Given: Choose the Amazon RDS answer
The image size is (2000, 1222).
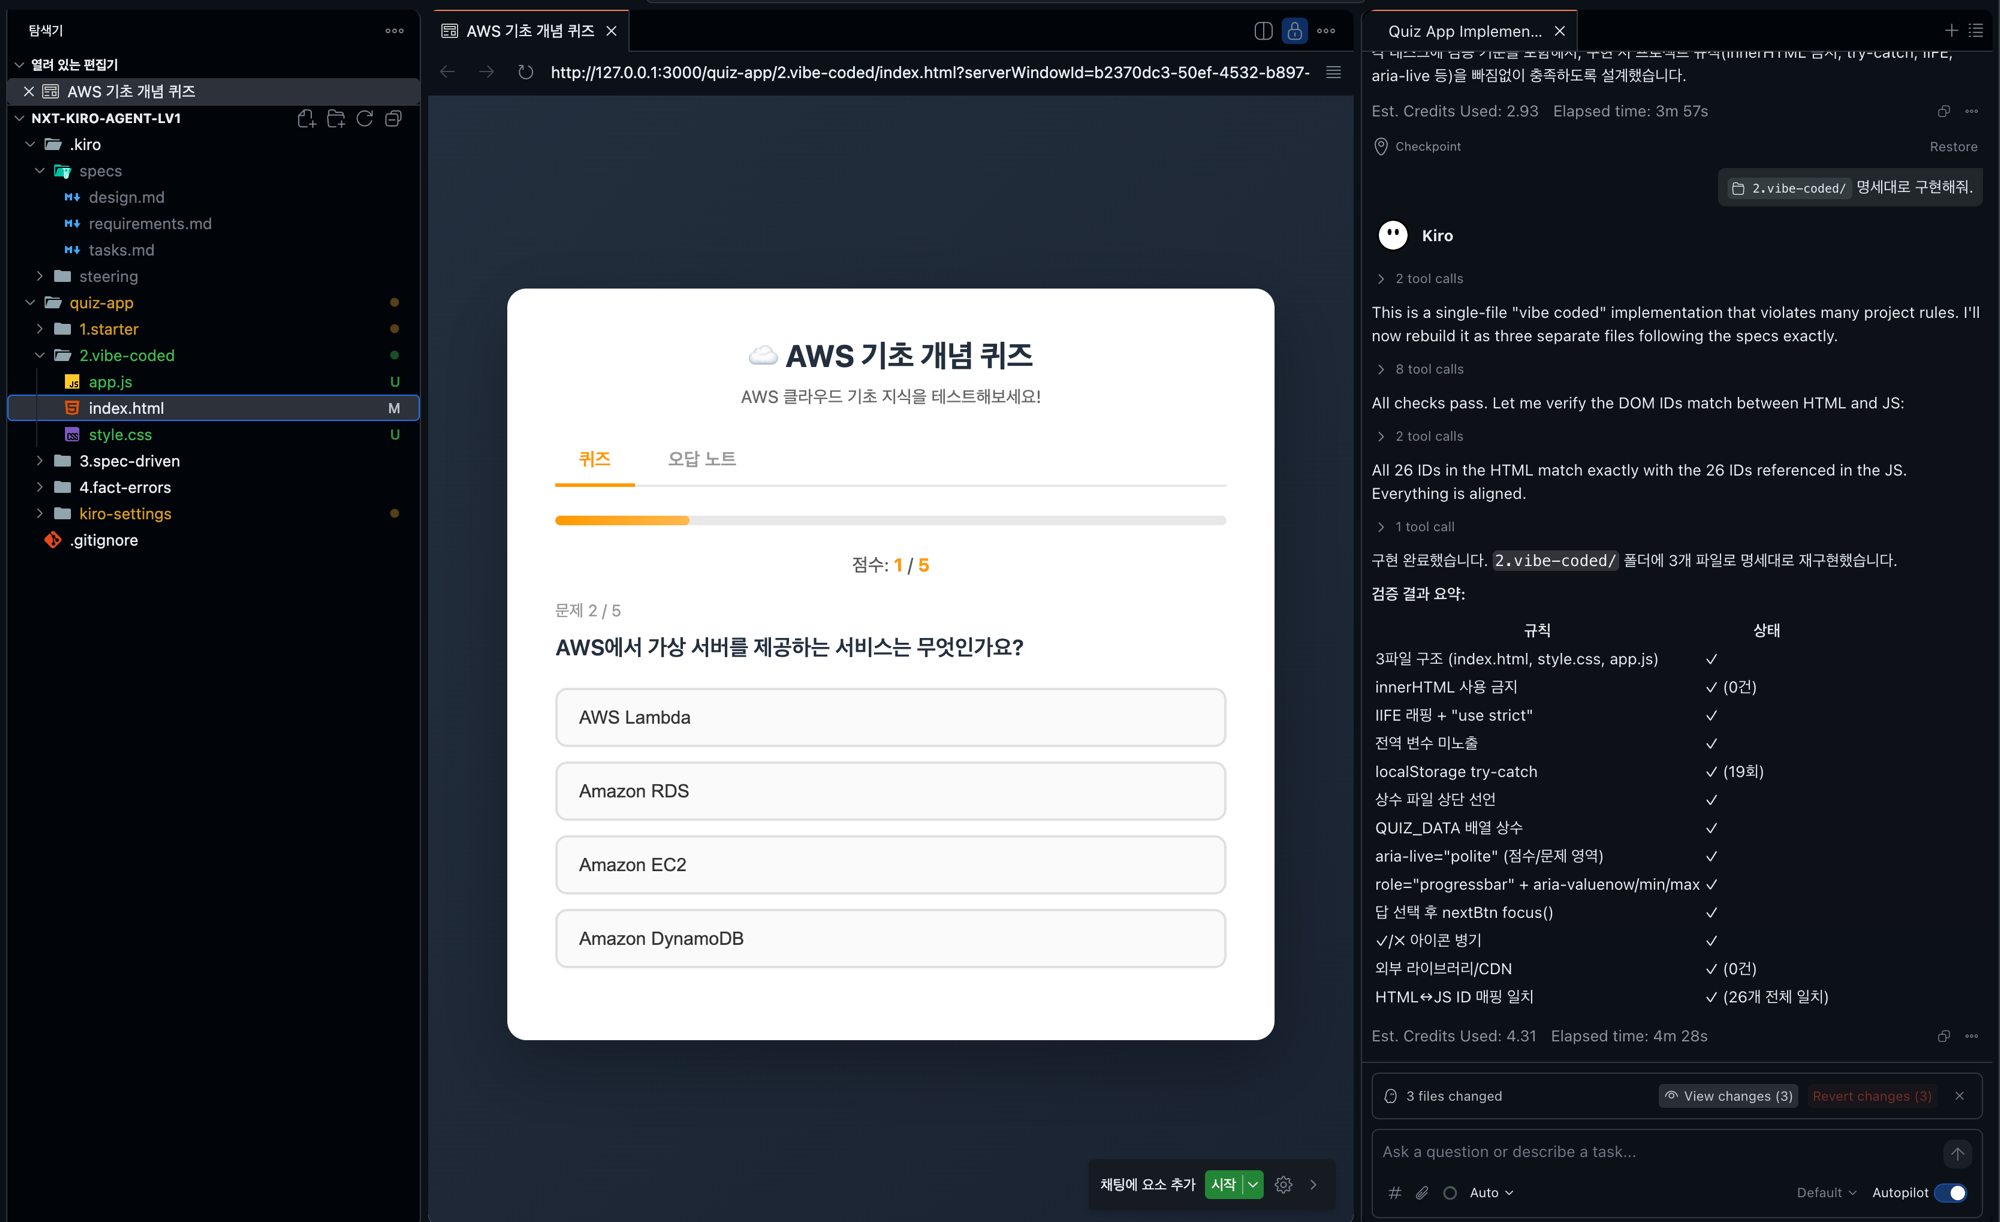Looking at the screenshot, I should click(x=890, y=791).
